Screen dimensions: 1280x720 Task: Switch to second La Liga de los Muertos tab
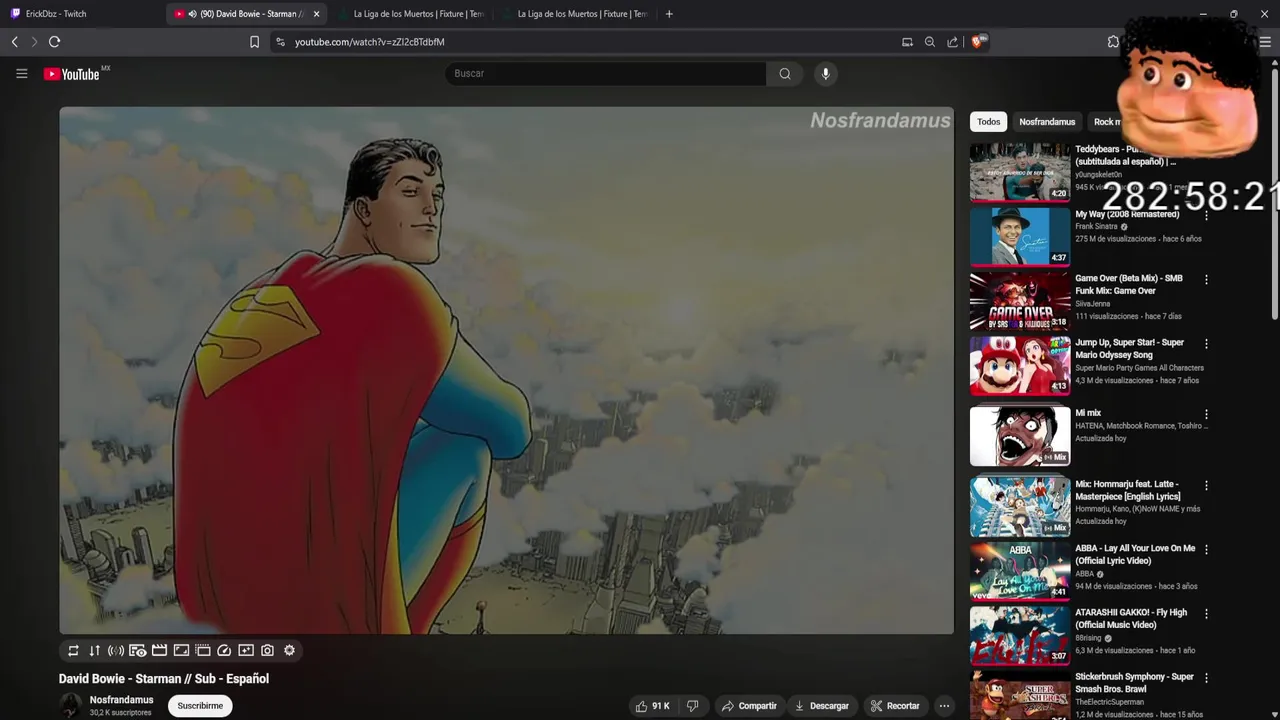(x=576, y=14)
